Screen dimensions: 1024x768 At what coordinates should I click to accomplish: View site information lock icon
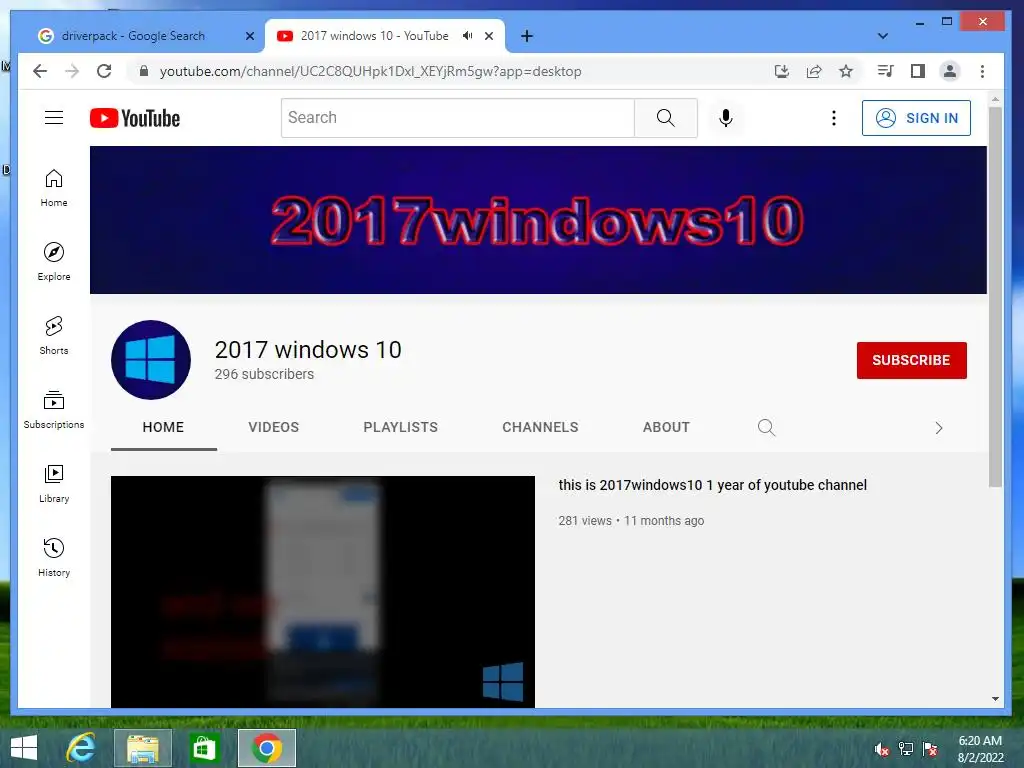[144, 71]
